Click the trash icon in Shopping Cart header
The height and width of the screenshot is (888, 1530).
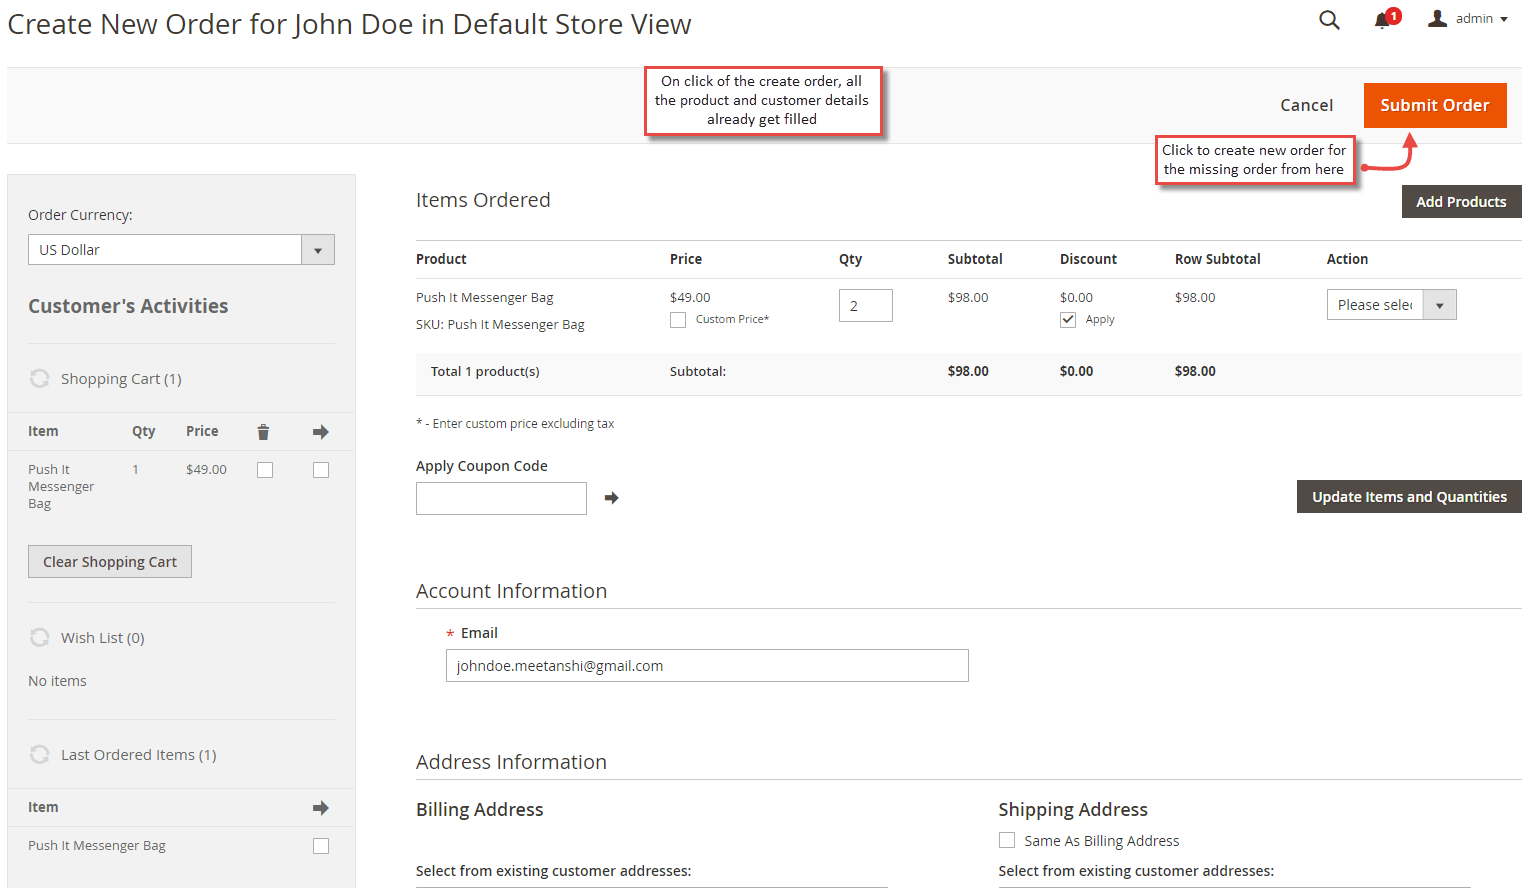(263, 431)
